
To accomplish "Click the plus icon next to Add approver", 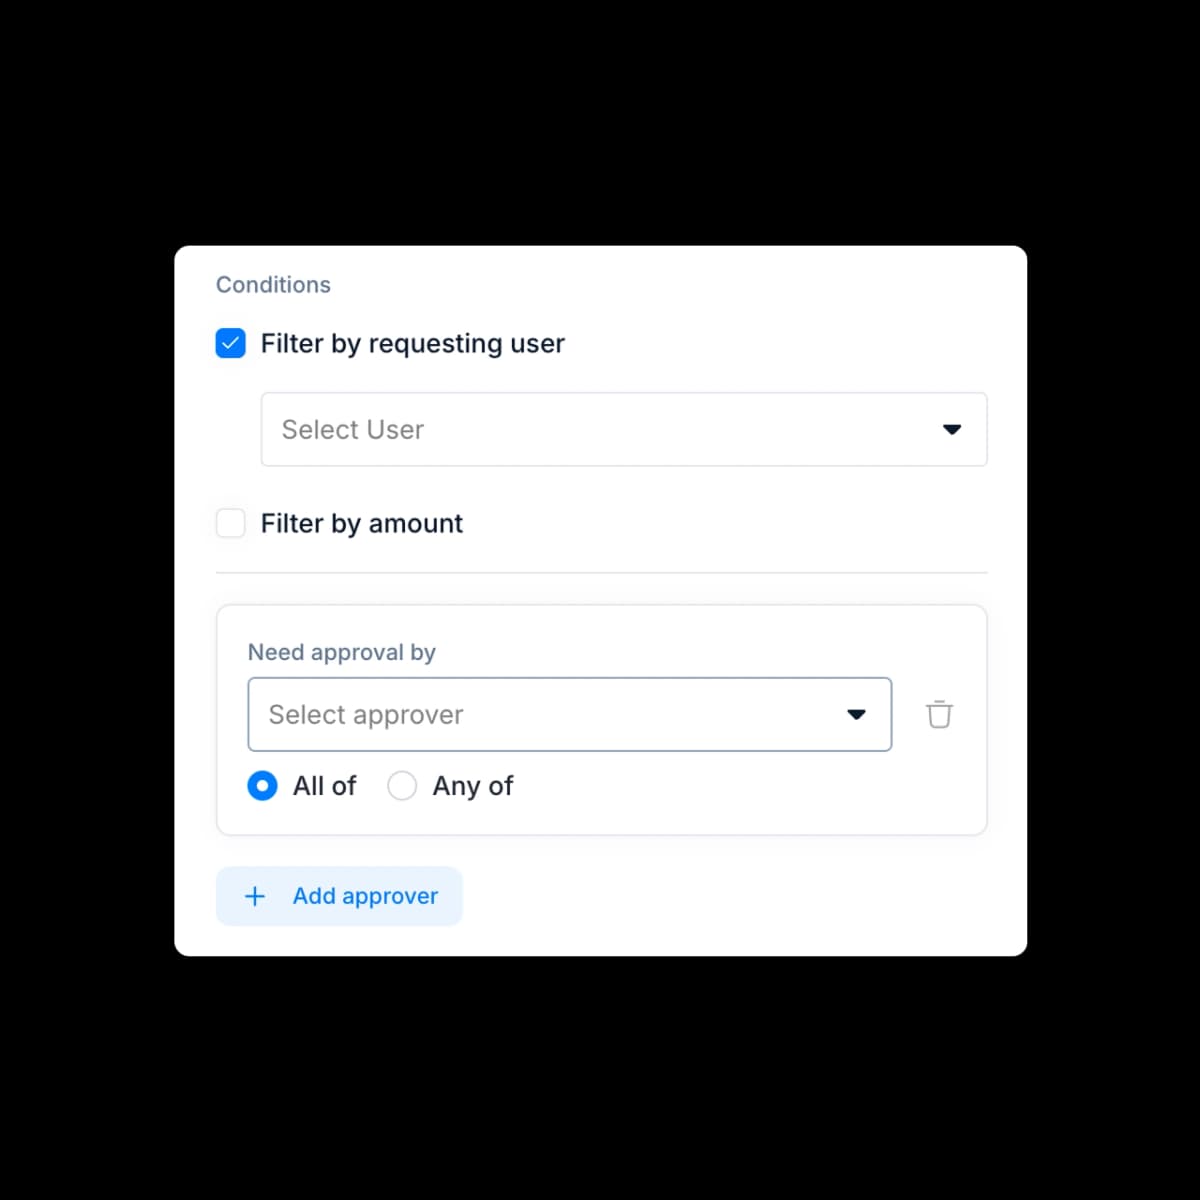I will [x=255, y=896].
